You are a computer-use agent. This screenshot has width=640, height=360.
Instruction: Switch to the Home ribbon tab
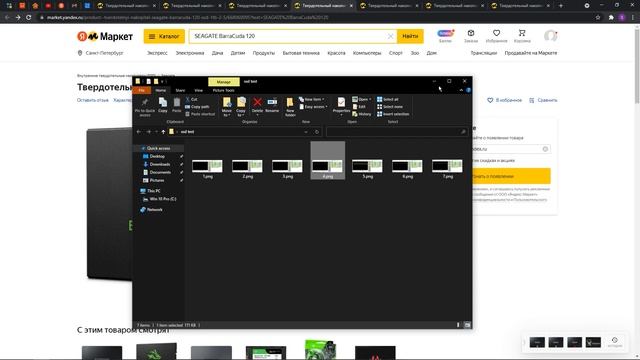coord(160,90)
